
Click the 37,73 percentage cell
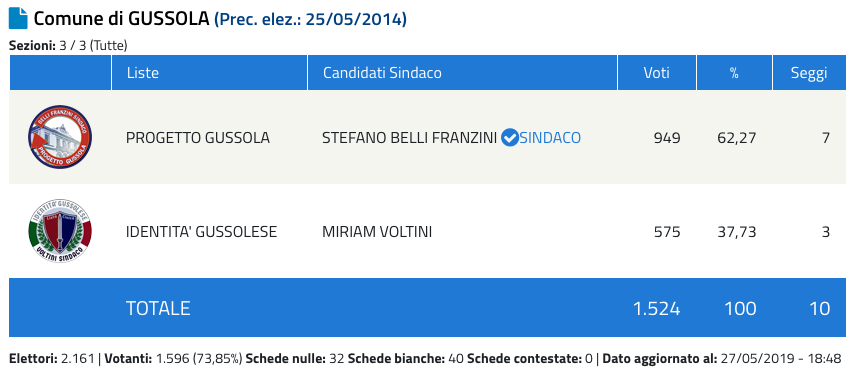click(737, 232)
